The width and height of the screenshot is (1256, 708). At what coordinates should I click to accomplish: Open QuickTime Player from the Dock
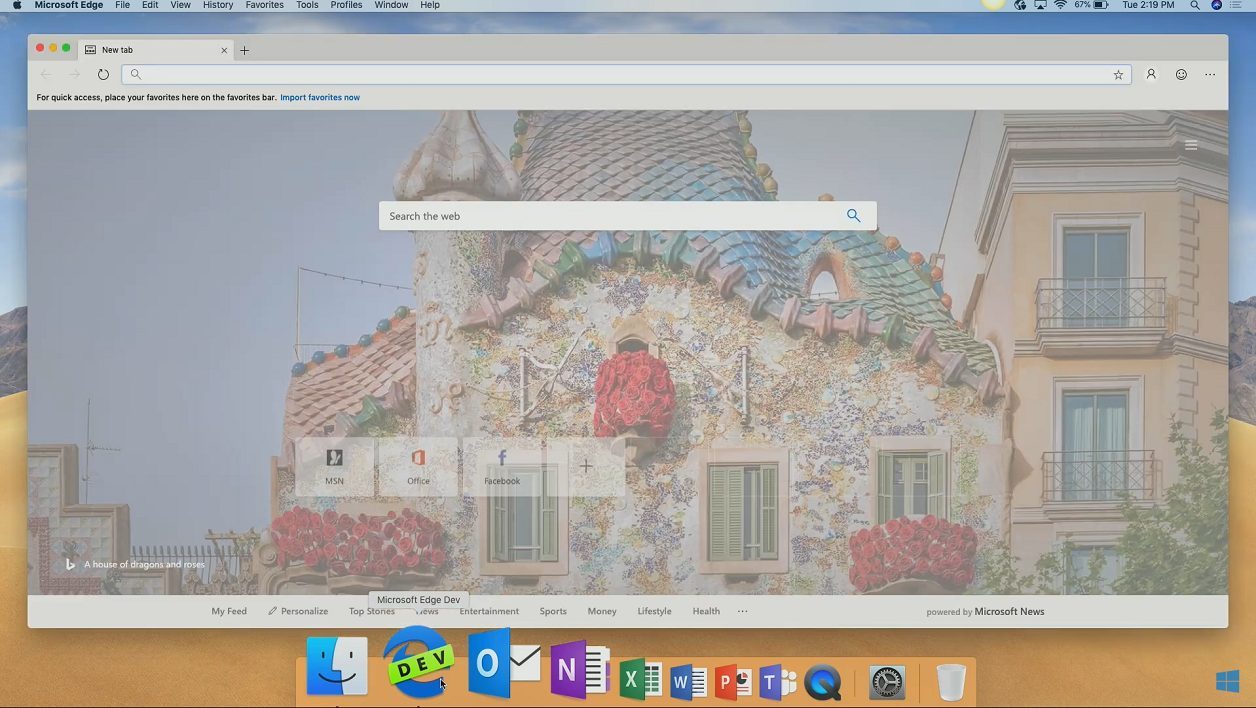point(823,682)
